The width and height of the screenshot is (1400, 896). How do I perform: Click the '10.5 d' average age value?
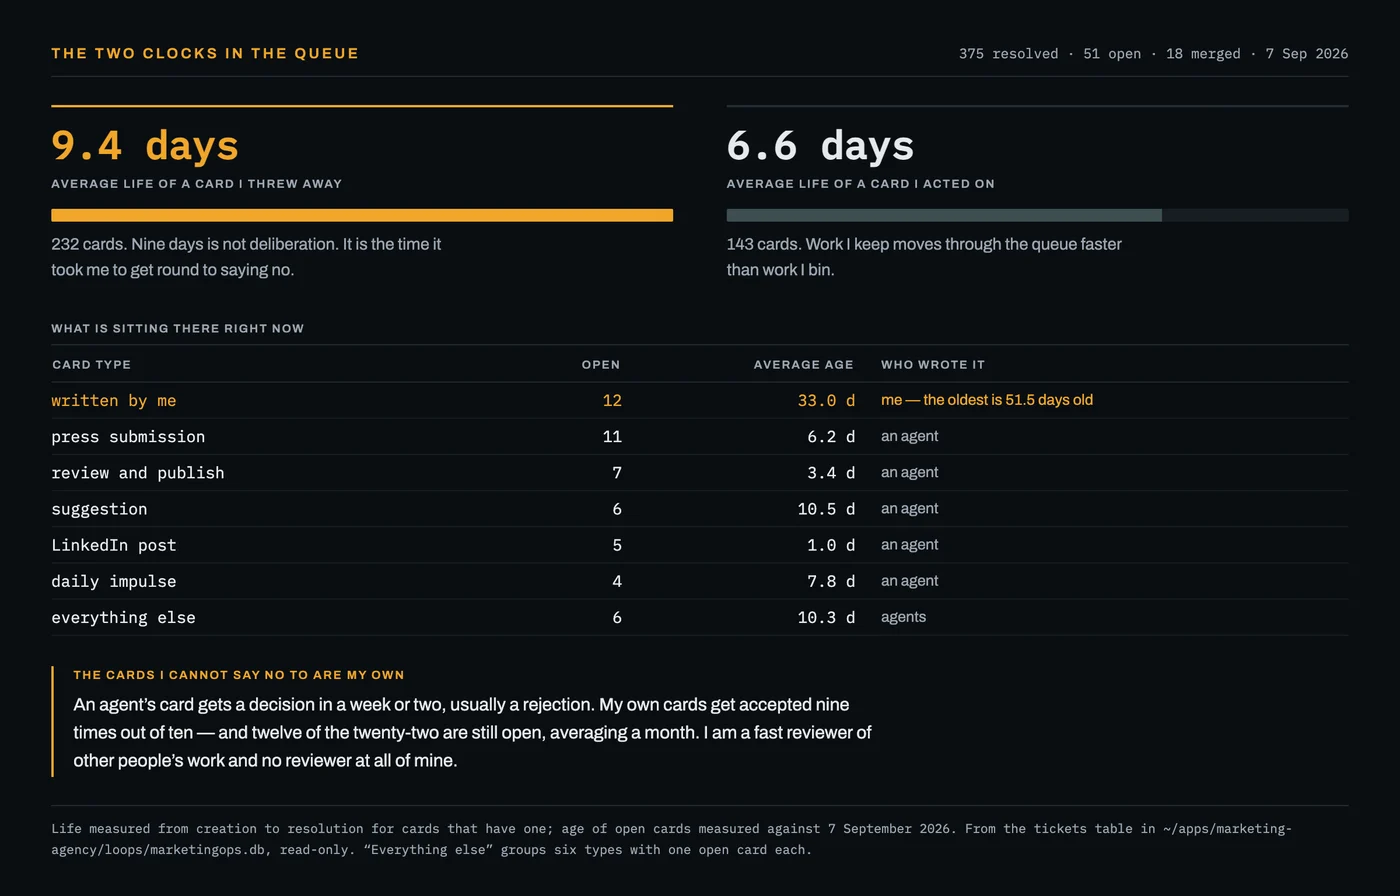coord(826,509)
